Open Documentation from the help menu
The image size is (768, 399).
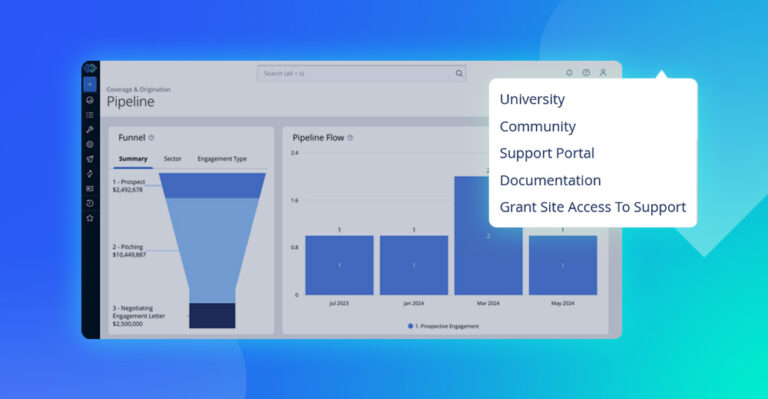tap(550, 180)
